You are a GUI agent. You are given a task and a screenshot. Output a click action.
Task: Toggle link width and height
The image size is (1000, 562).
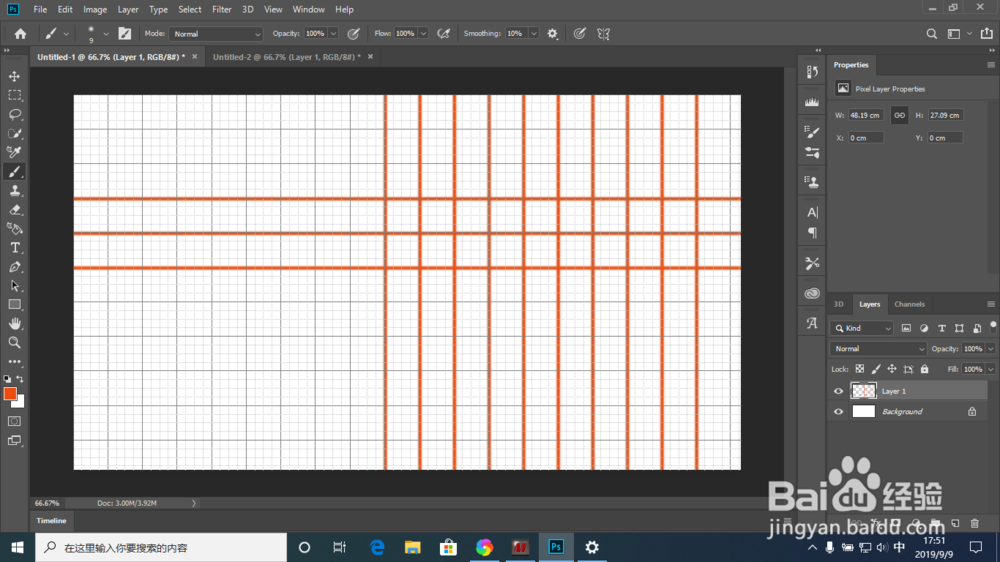899,115
